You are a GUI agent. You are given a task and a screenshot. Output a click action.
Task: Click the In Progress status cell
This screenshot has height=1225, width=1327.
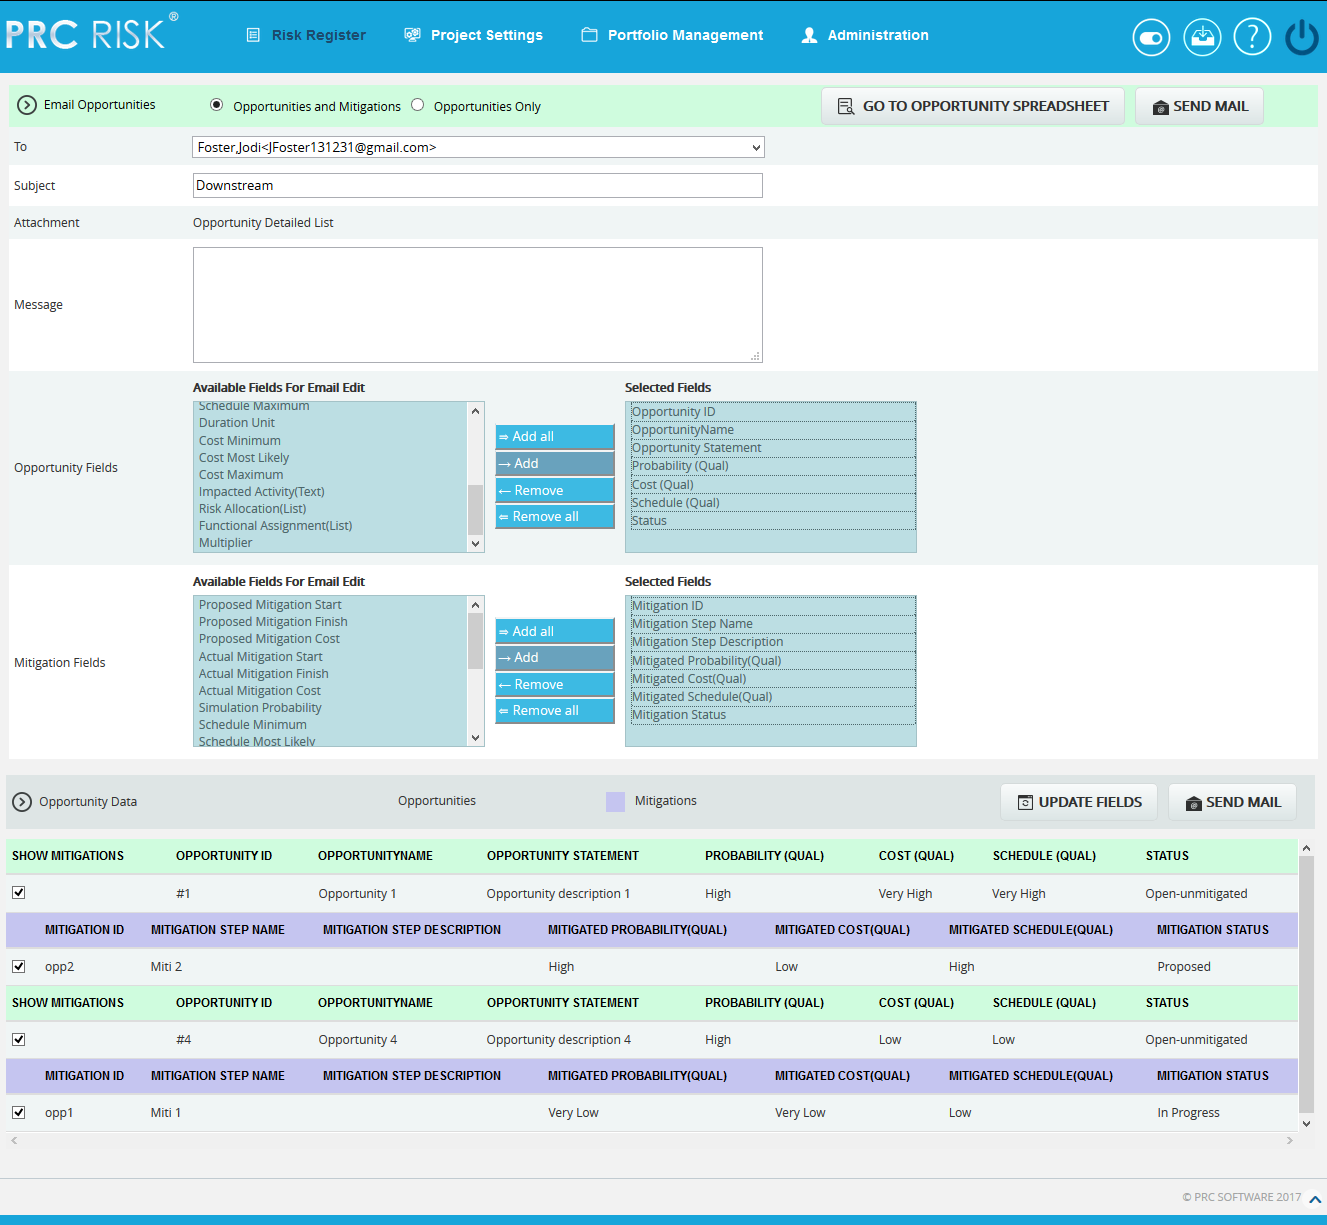point(1188,1113)
